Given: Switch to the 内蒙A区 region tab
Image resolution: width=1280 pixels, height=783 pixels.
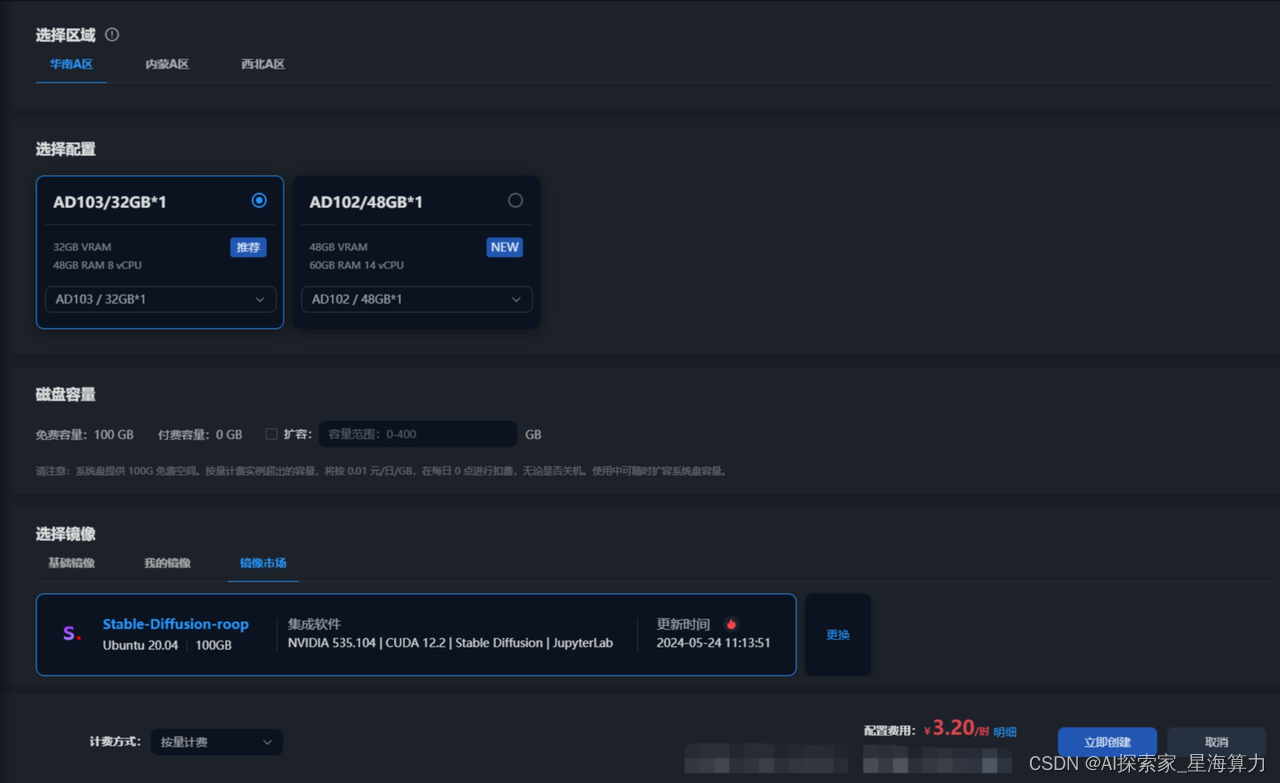Looking at the screenshot, I should tap(167, 64).
